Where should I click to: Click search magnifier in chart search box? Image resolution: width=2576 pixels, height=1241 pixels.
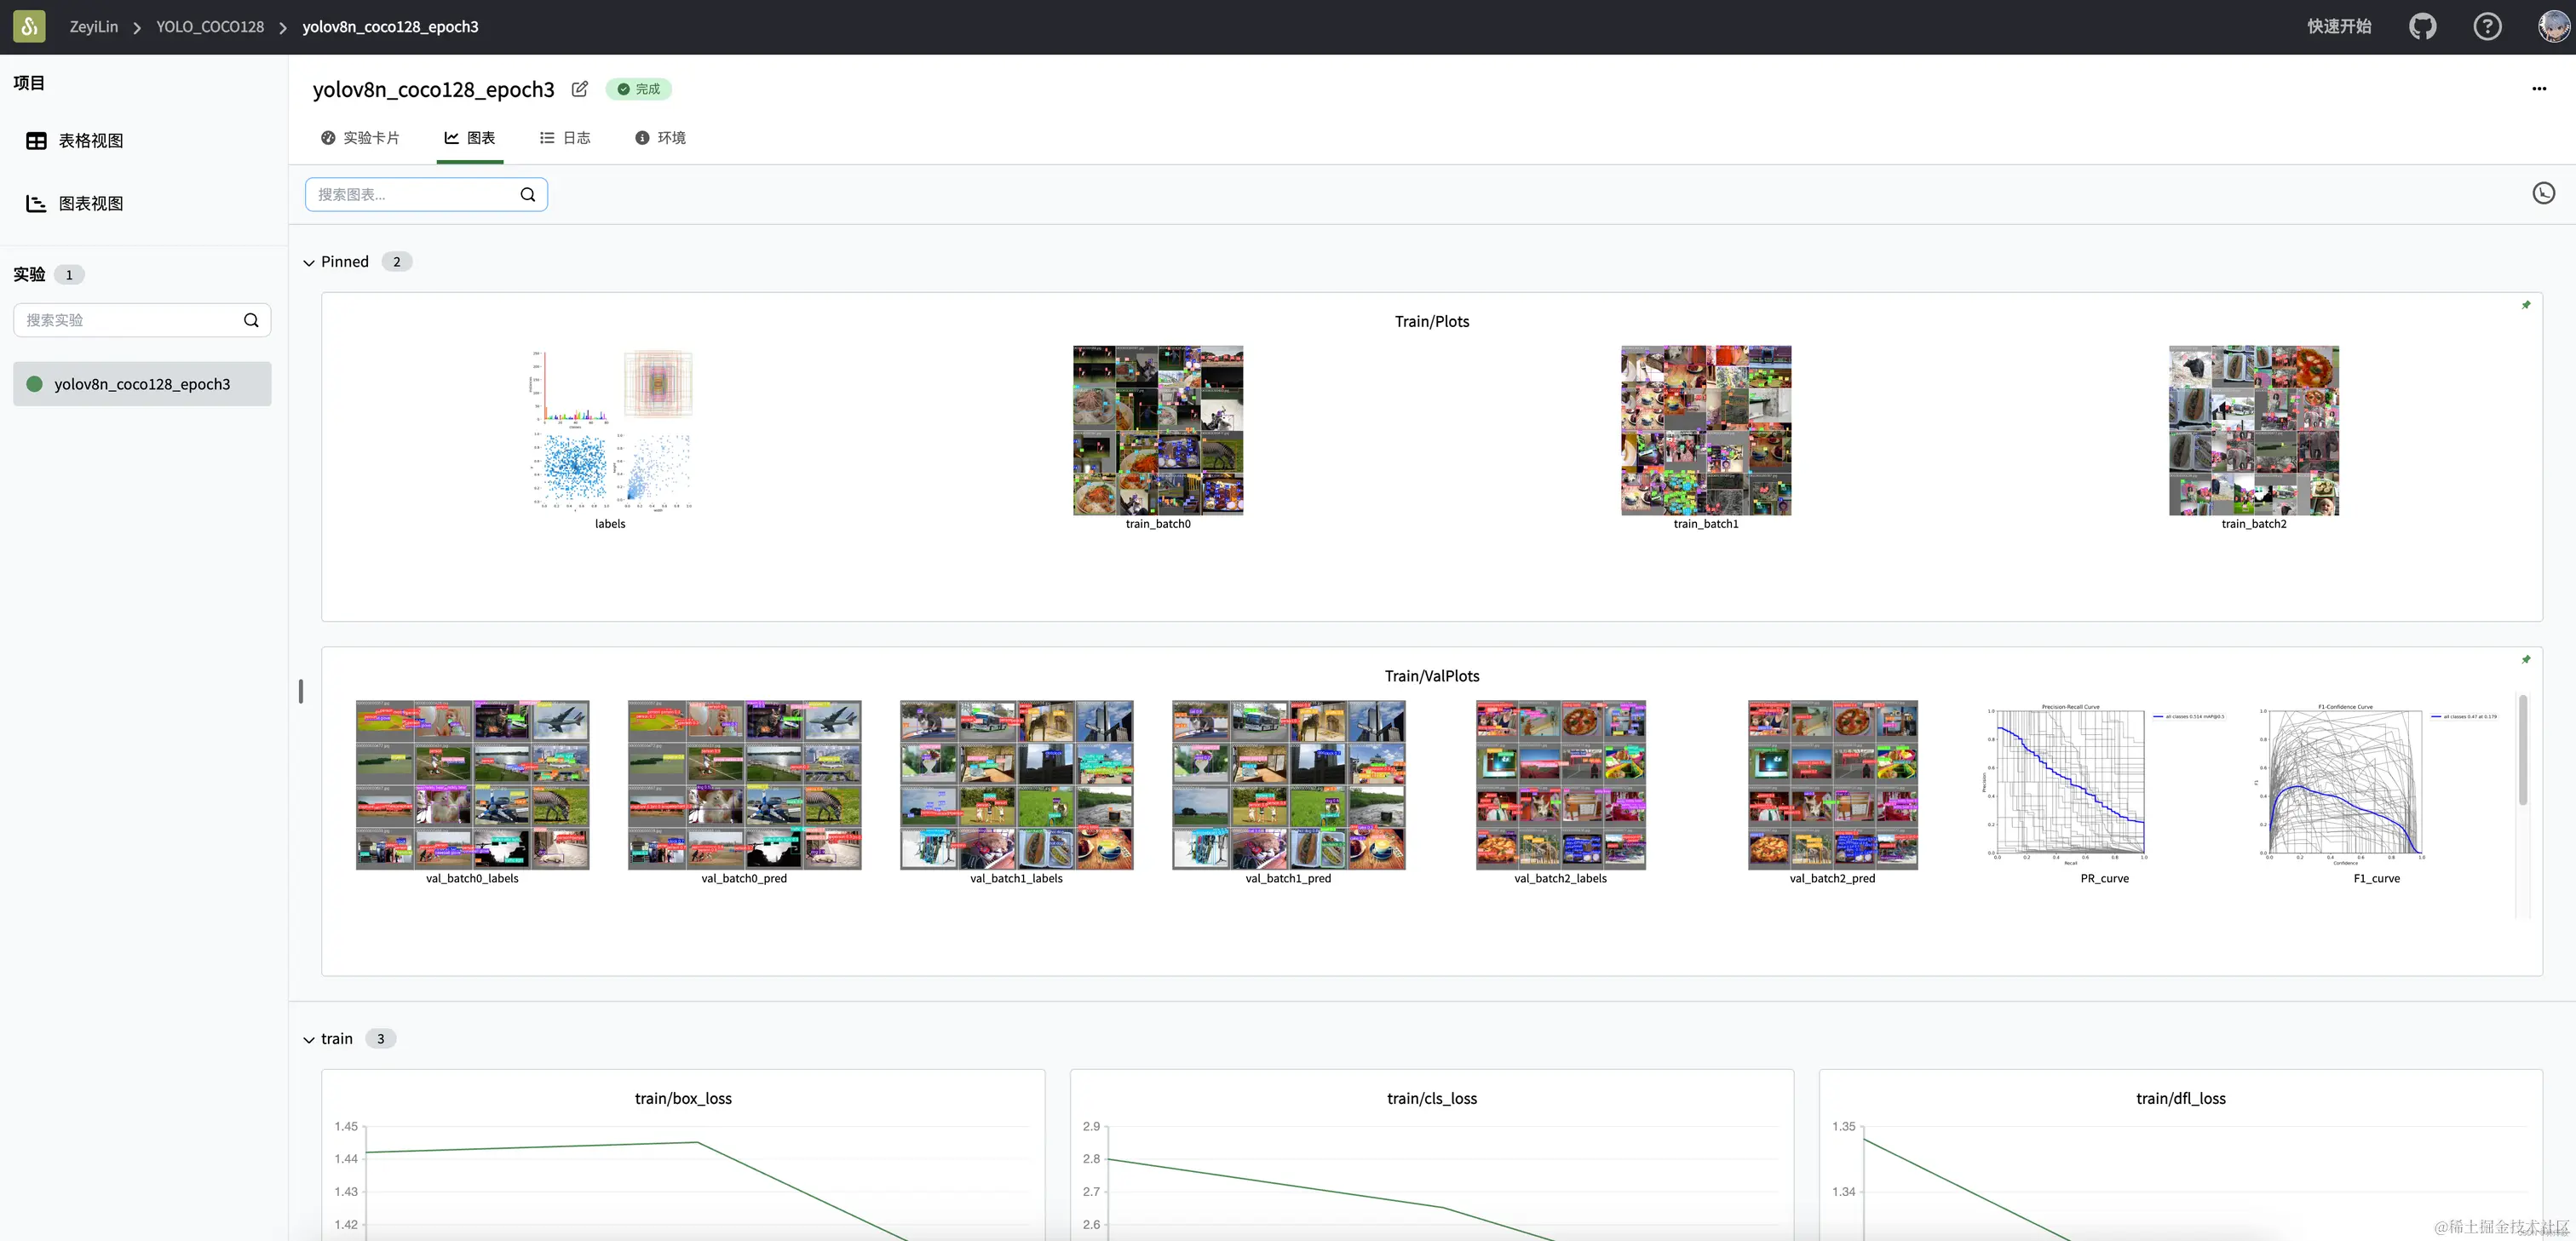(528, 195)
